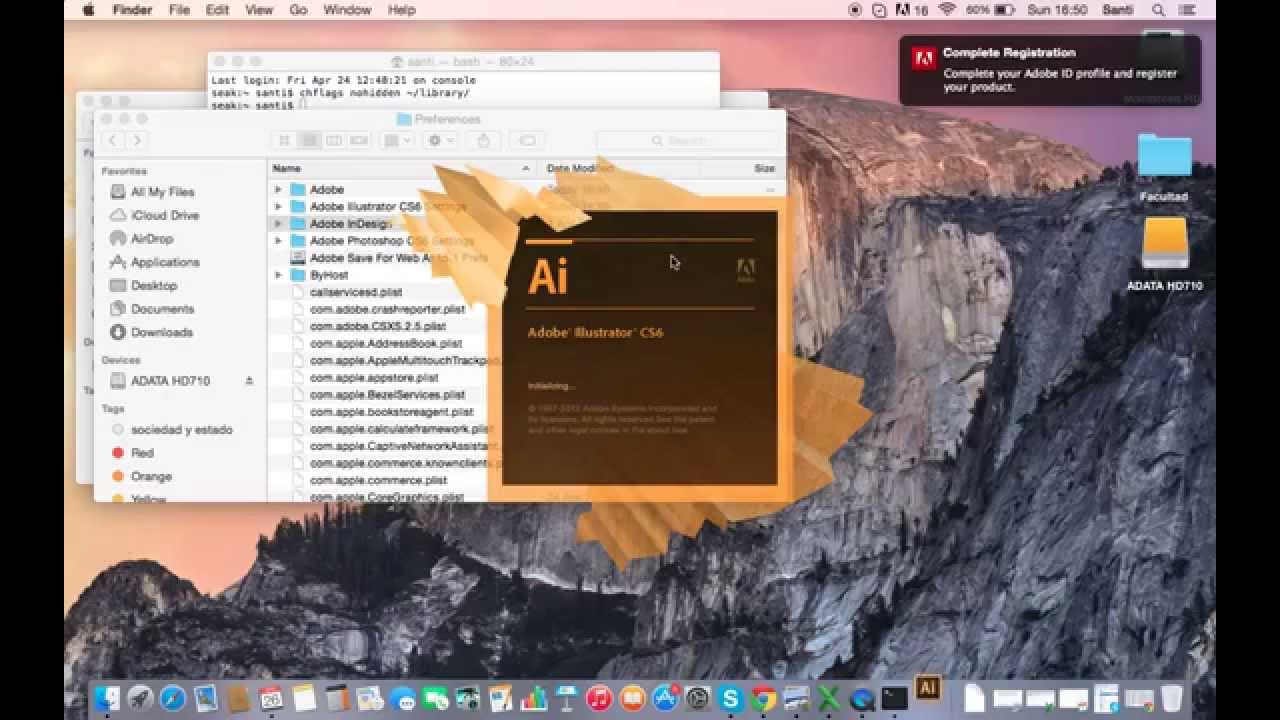1280x720 pixels.
Task: Switch Finder to Cover Flow view
Action: pos(359,141)
